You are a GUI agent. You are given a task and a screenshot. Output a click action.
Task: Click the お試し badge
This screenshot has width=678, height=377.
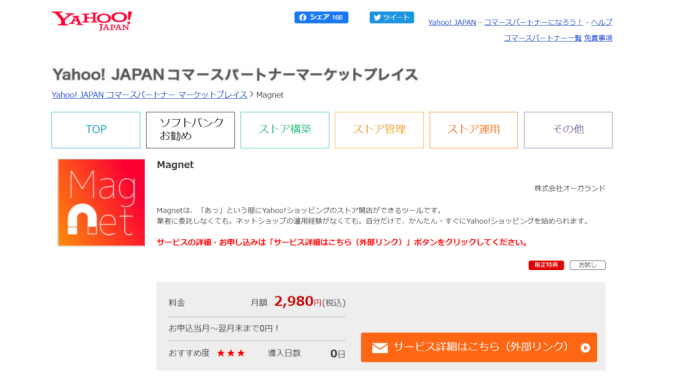point(587,265)
